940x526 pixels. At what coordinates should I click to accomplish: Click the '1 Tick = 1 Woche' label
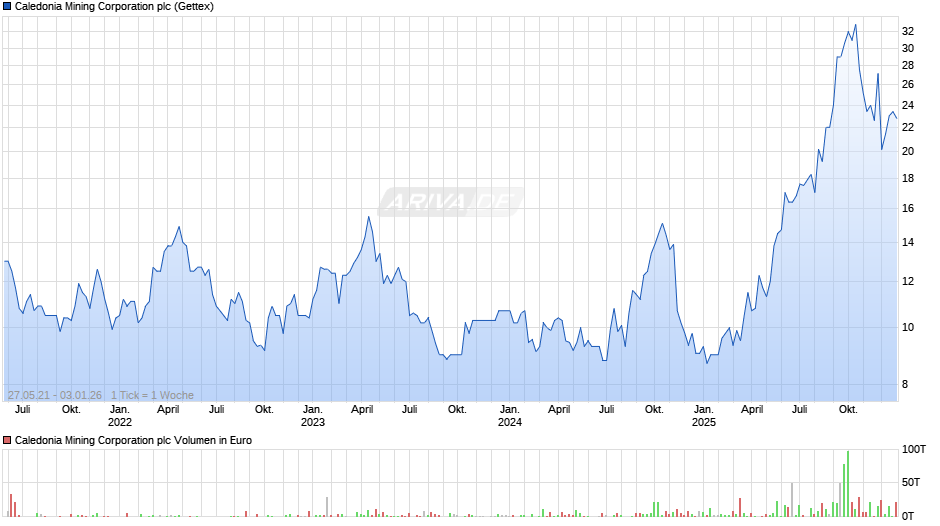point(152,395)
